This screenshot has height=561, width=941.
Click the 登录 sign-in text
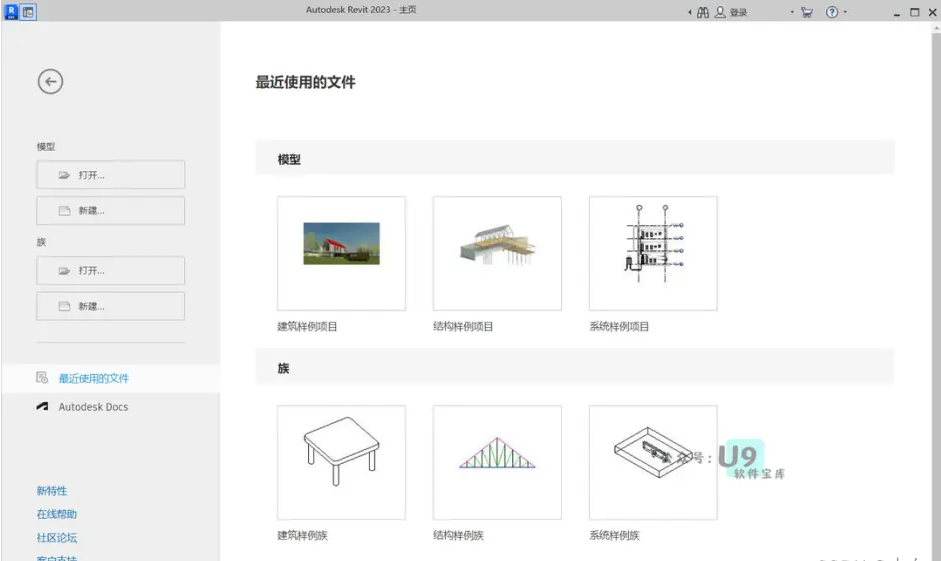pos(738,13)
